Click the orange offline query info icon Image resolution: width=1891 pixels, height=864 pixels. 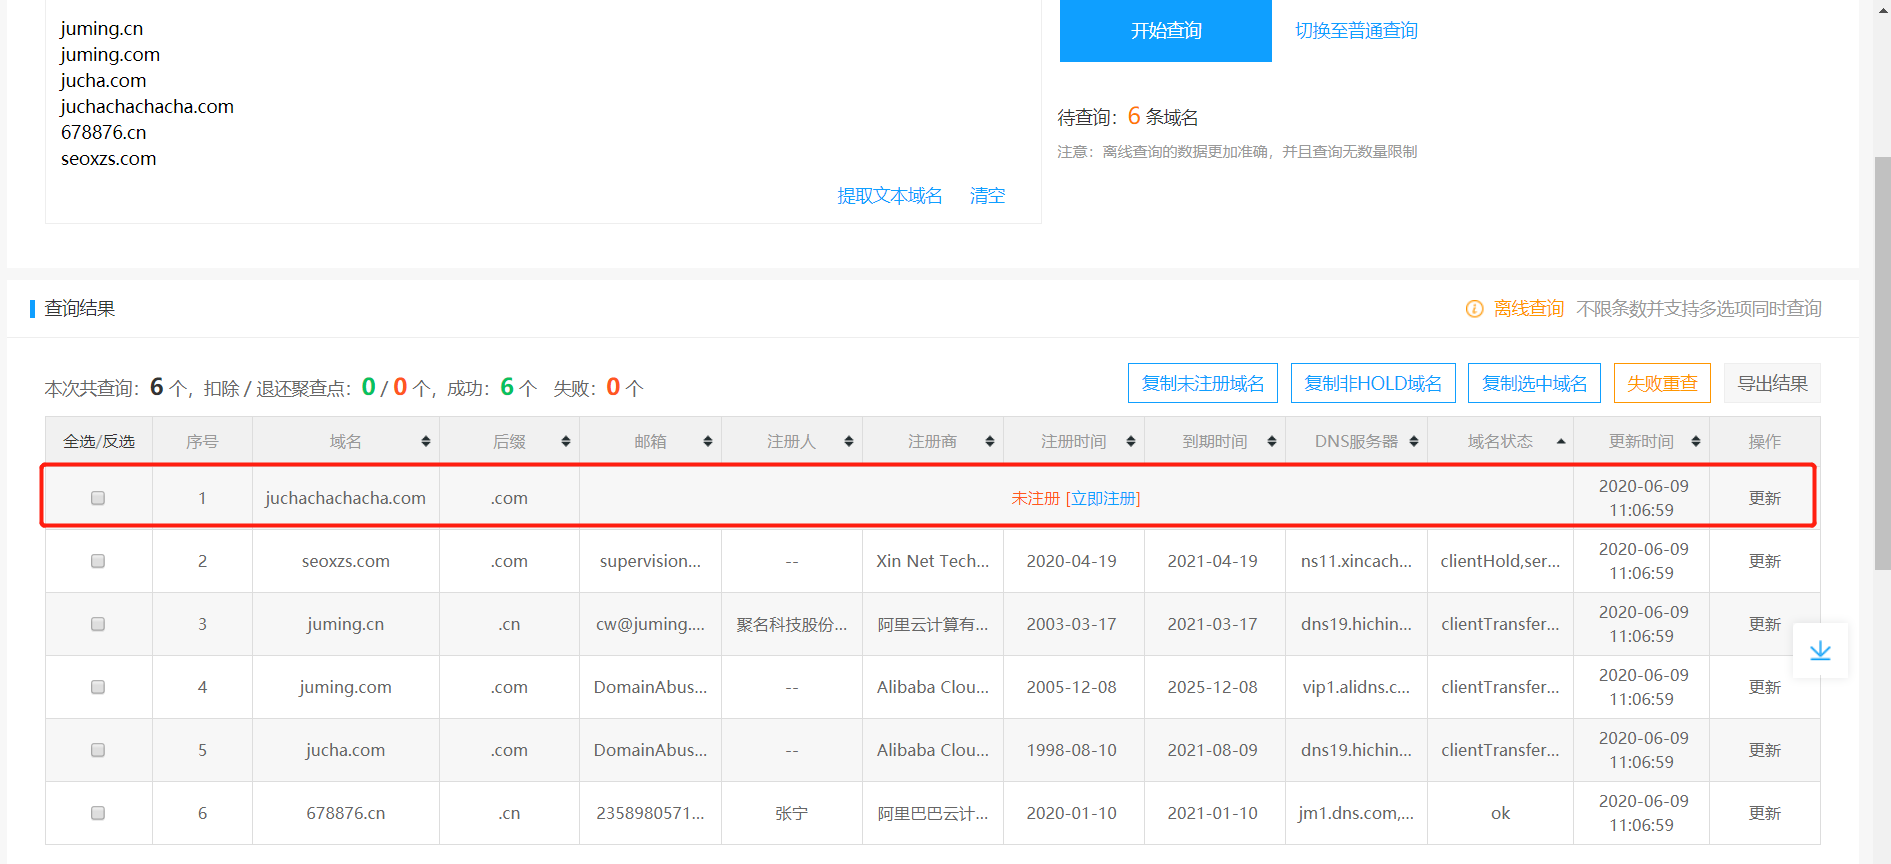coord(1474,309)
